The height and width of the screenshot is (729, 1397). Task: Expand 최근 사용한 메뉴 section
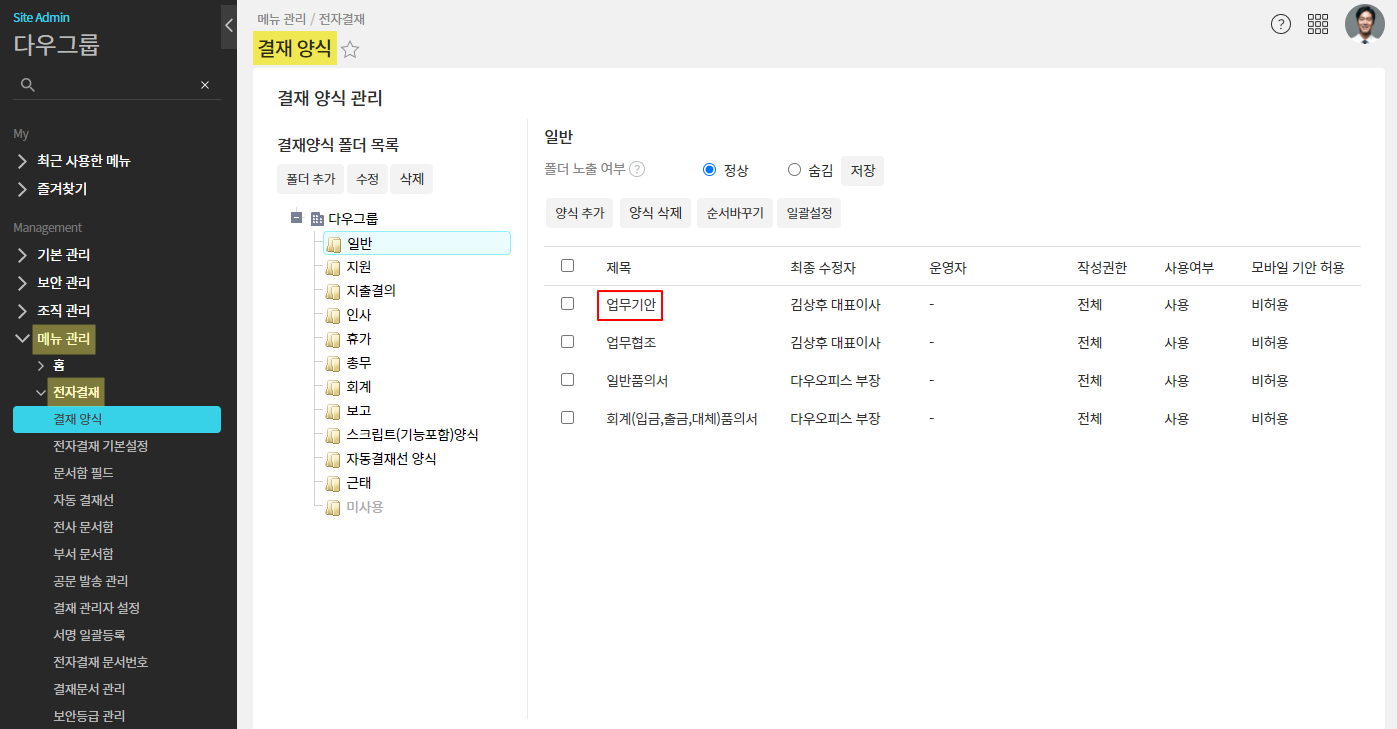(x=82, y=161)
